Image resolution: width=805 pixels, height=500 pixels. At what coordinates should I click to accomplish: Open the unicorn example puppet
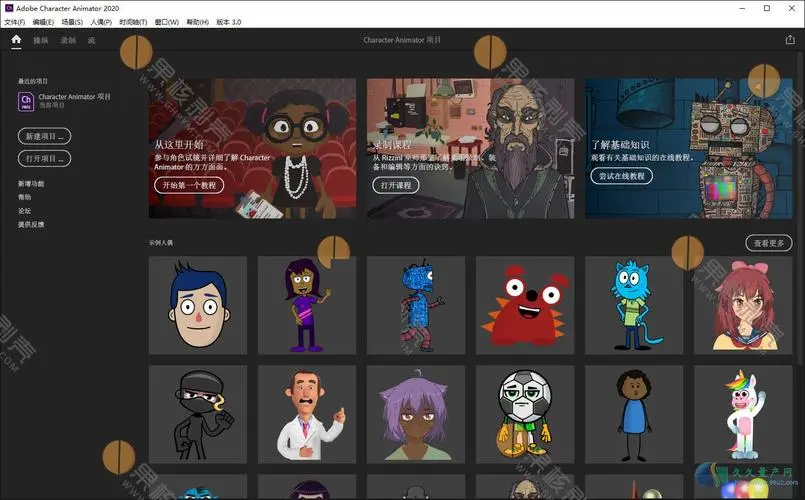(x=742, y=412)
